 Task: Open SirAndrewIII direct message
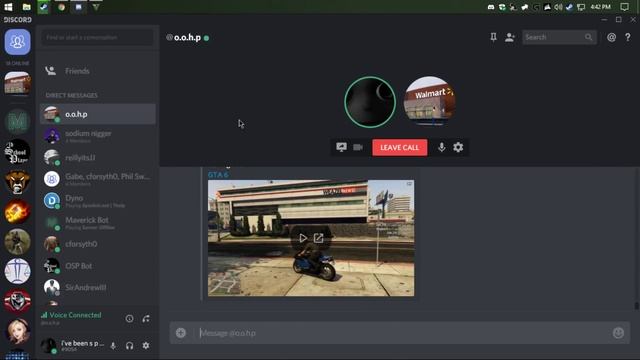pyautogui.click(x=98, y=287)
